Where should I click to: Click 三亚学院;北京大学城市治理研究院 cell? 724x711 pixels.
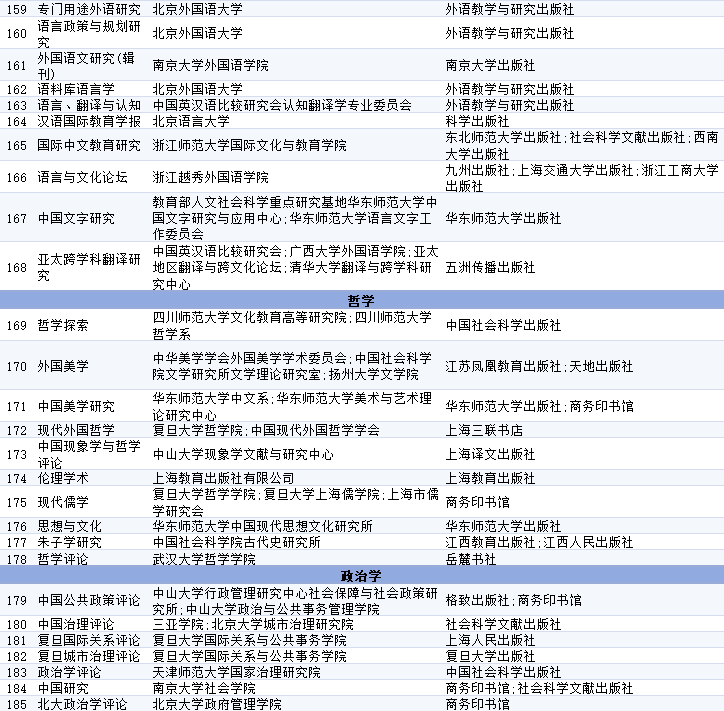(x=253, y=624)
